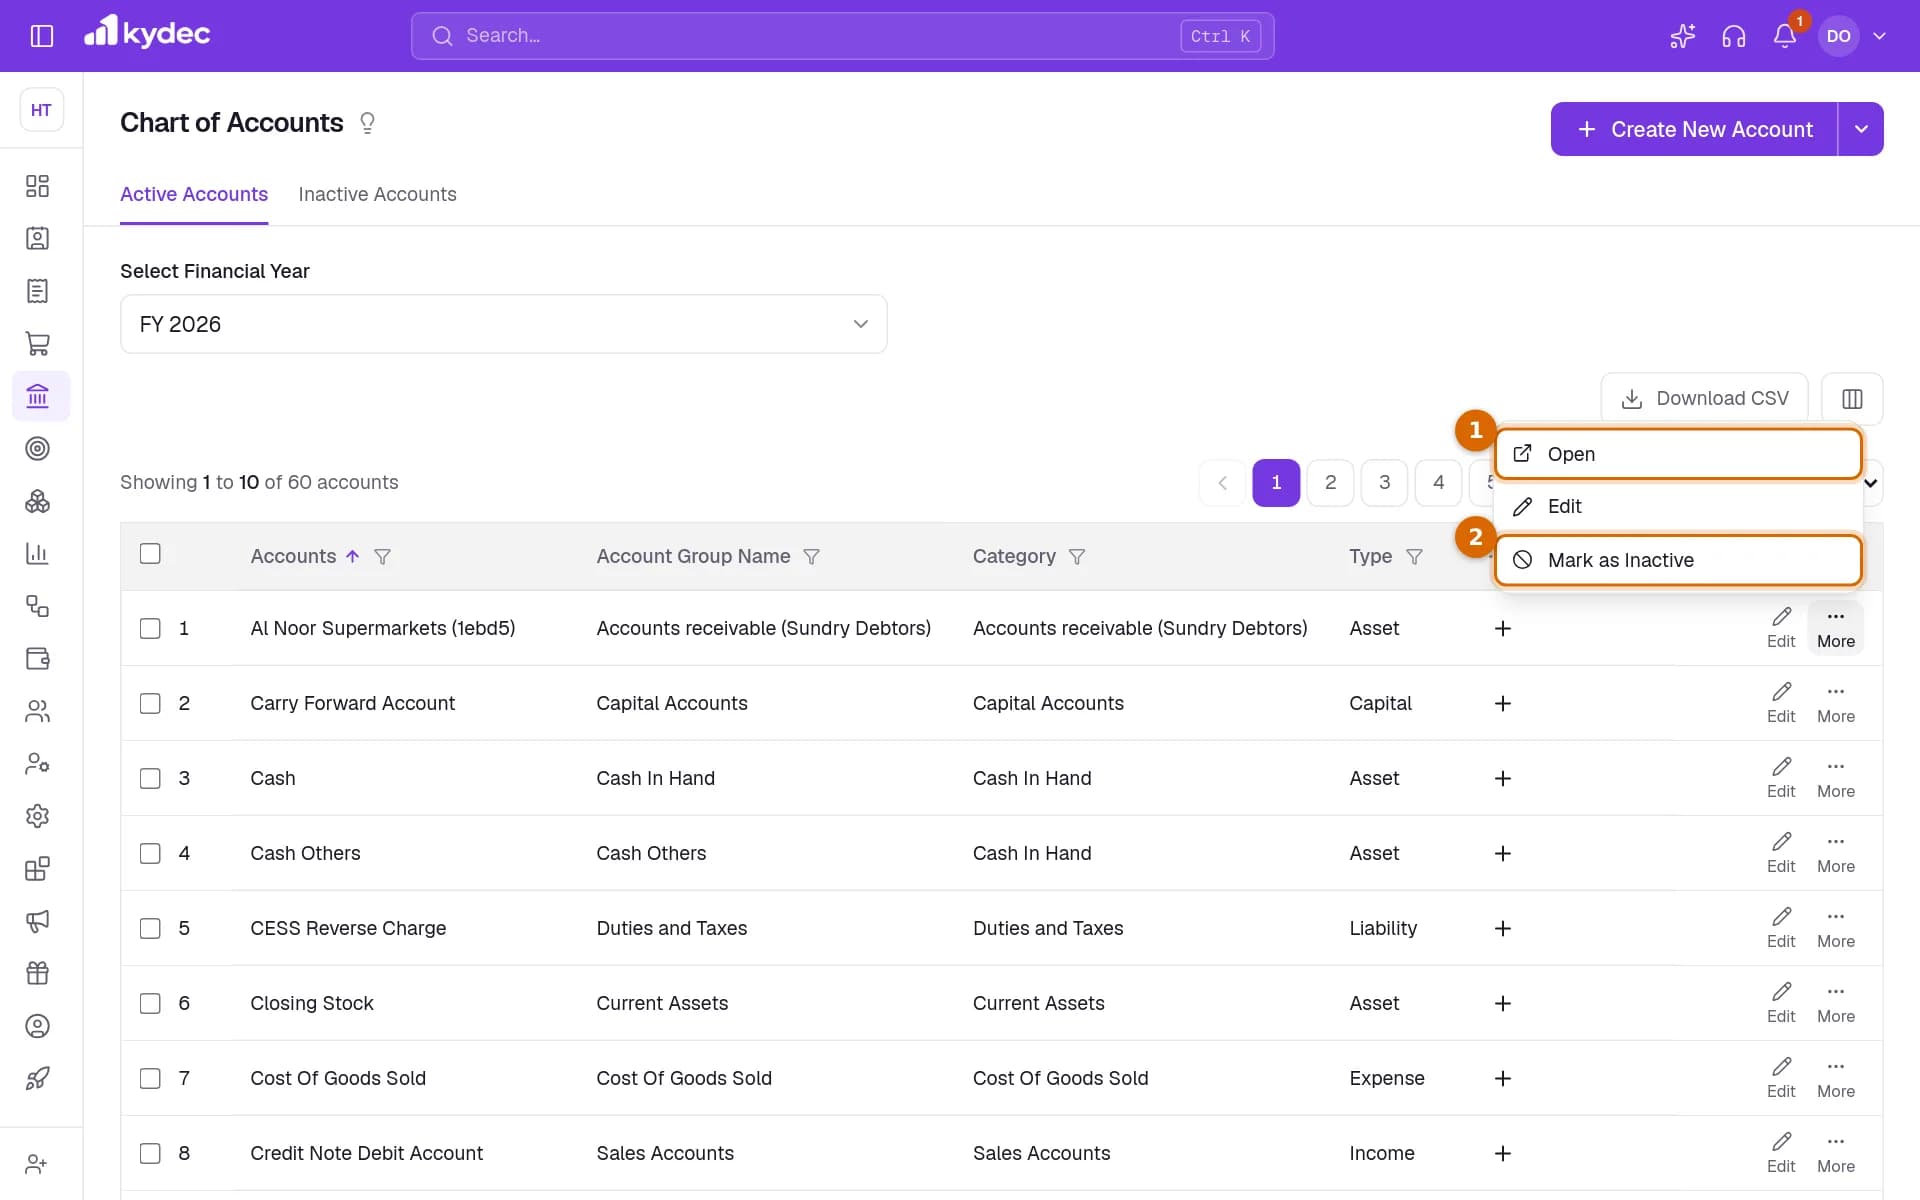Click the lightbulb tip icon beside Chart of Accounts
Screen dimensions: 1920x1200
click(x=367, y=123)
